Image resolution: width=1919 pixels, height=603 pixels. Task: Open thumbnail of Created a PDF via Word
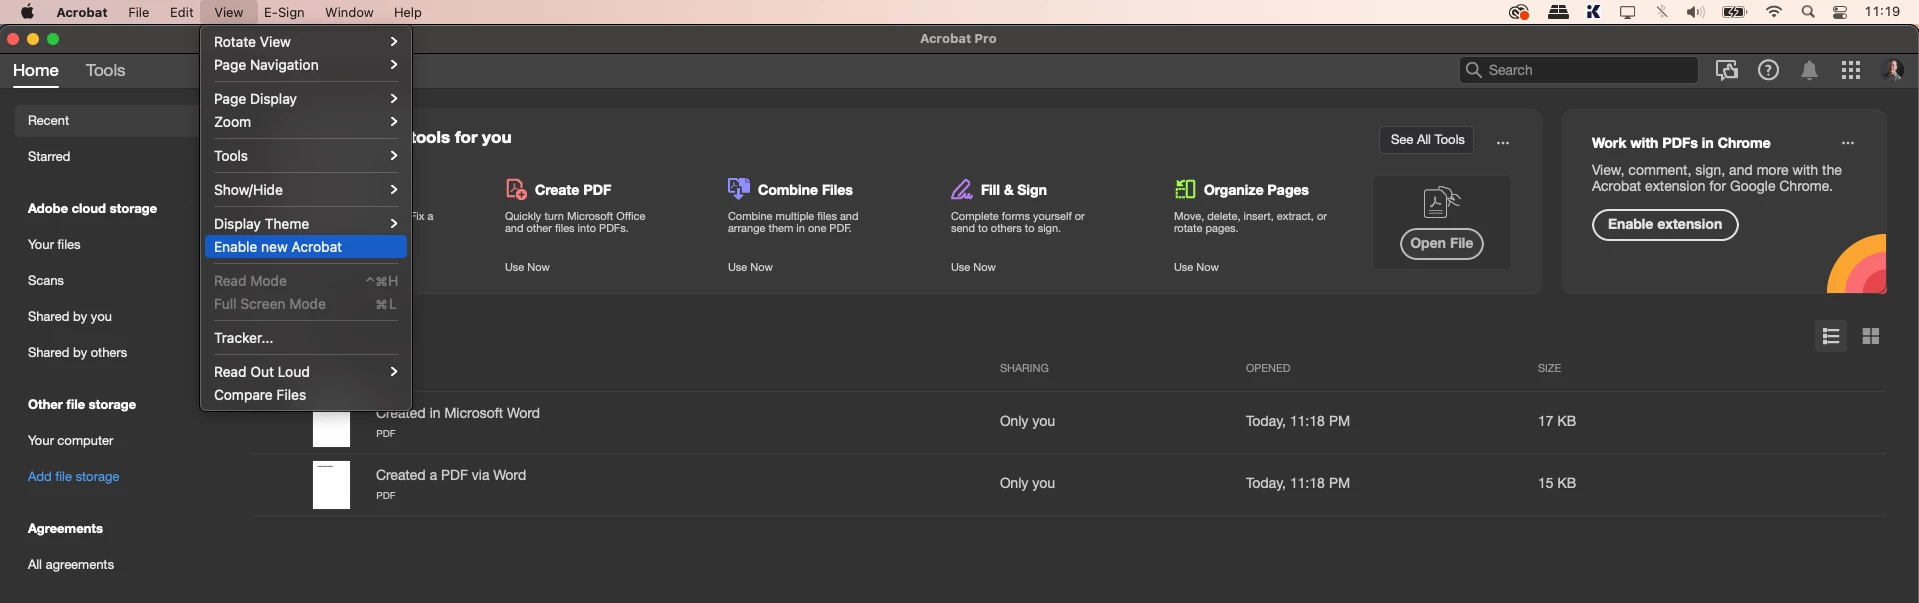(x=331, y=485)
